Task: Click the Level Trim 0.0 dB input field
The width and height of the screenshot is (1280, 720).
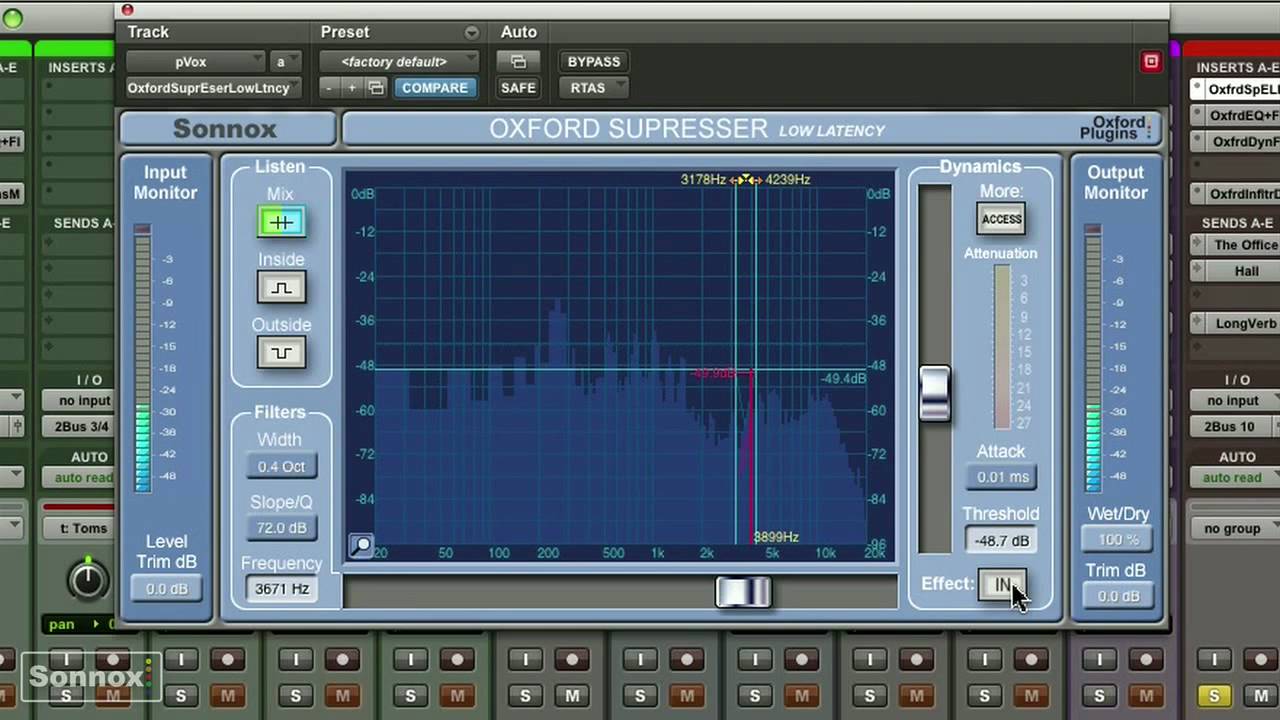Action: pyautogui.click(x=166, y=589)
